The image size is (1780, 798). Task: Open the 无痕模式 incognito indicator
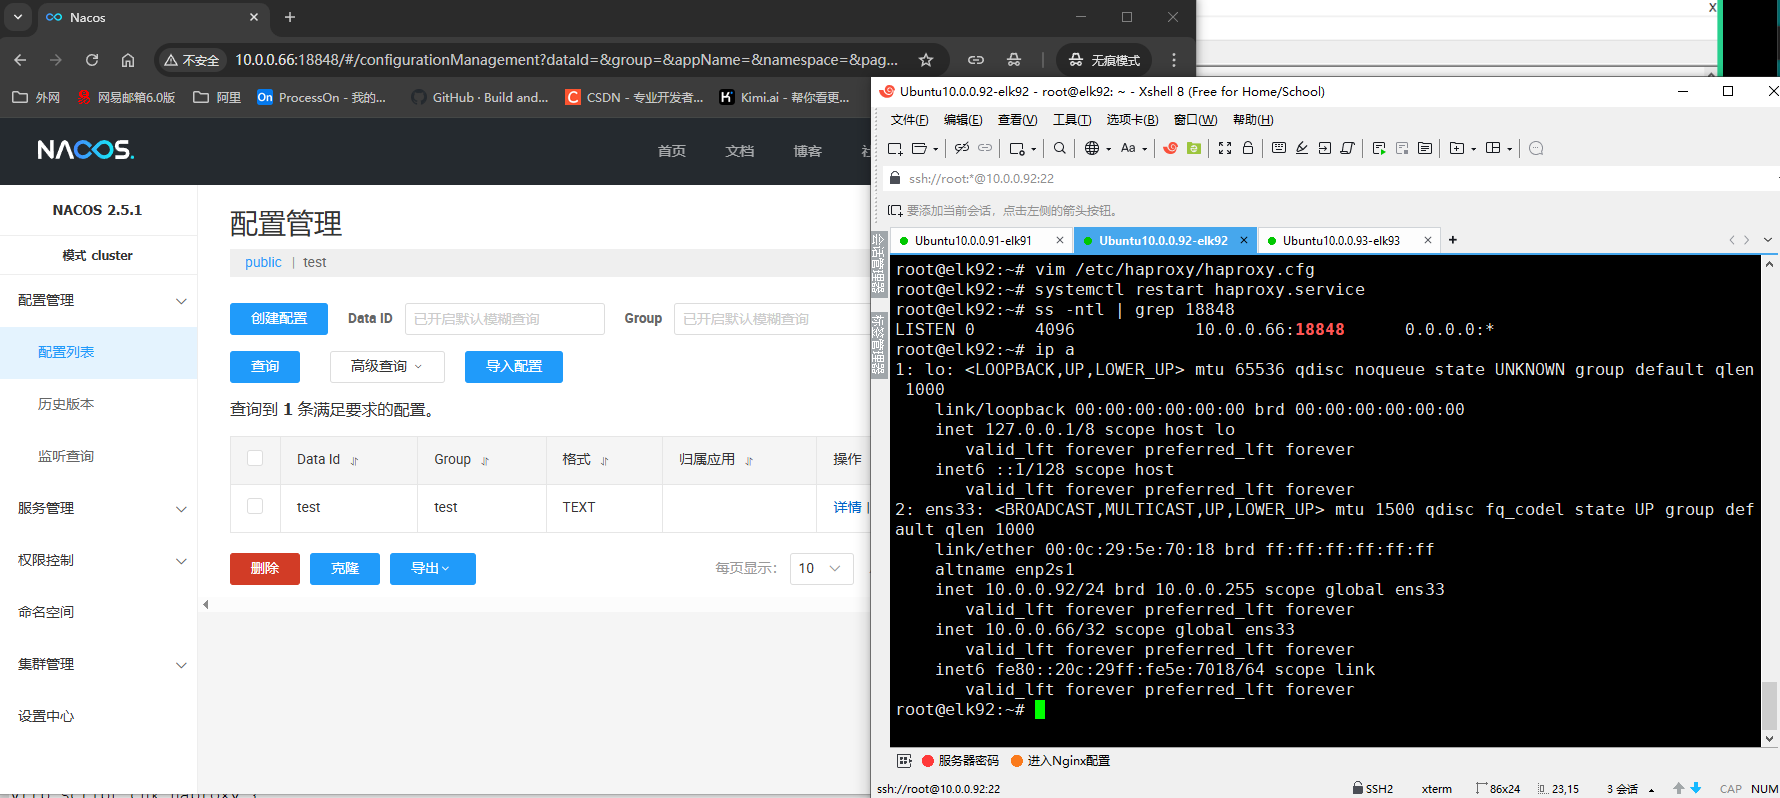coord(1105,60)
